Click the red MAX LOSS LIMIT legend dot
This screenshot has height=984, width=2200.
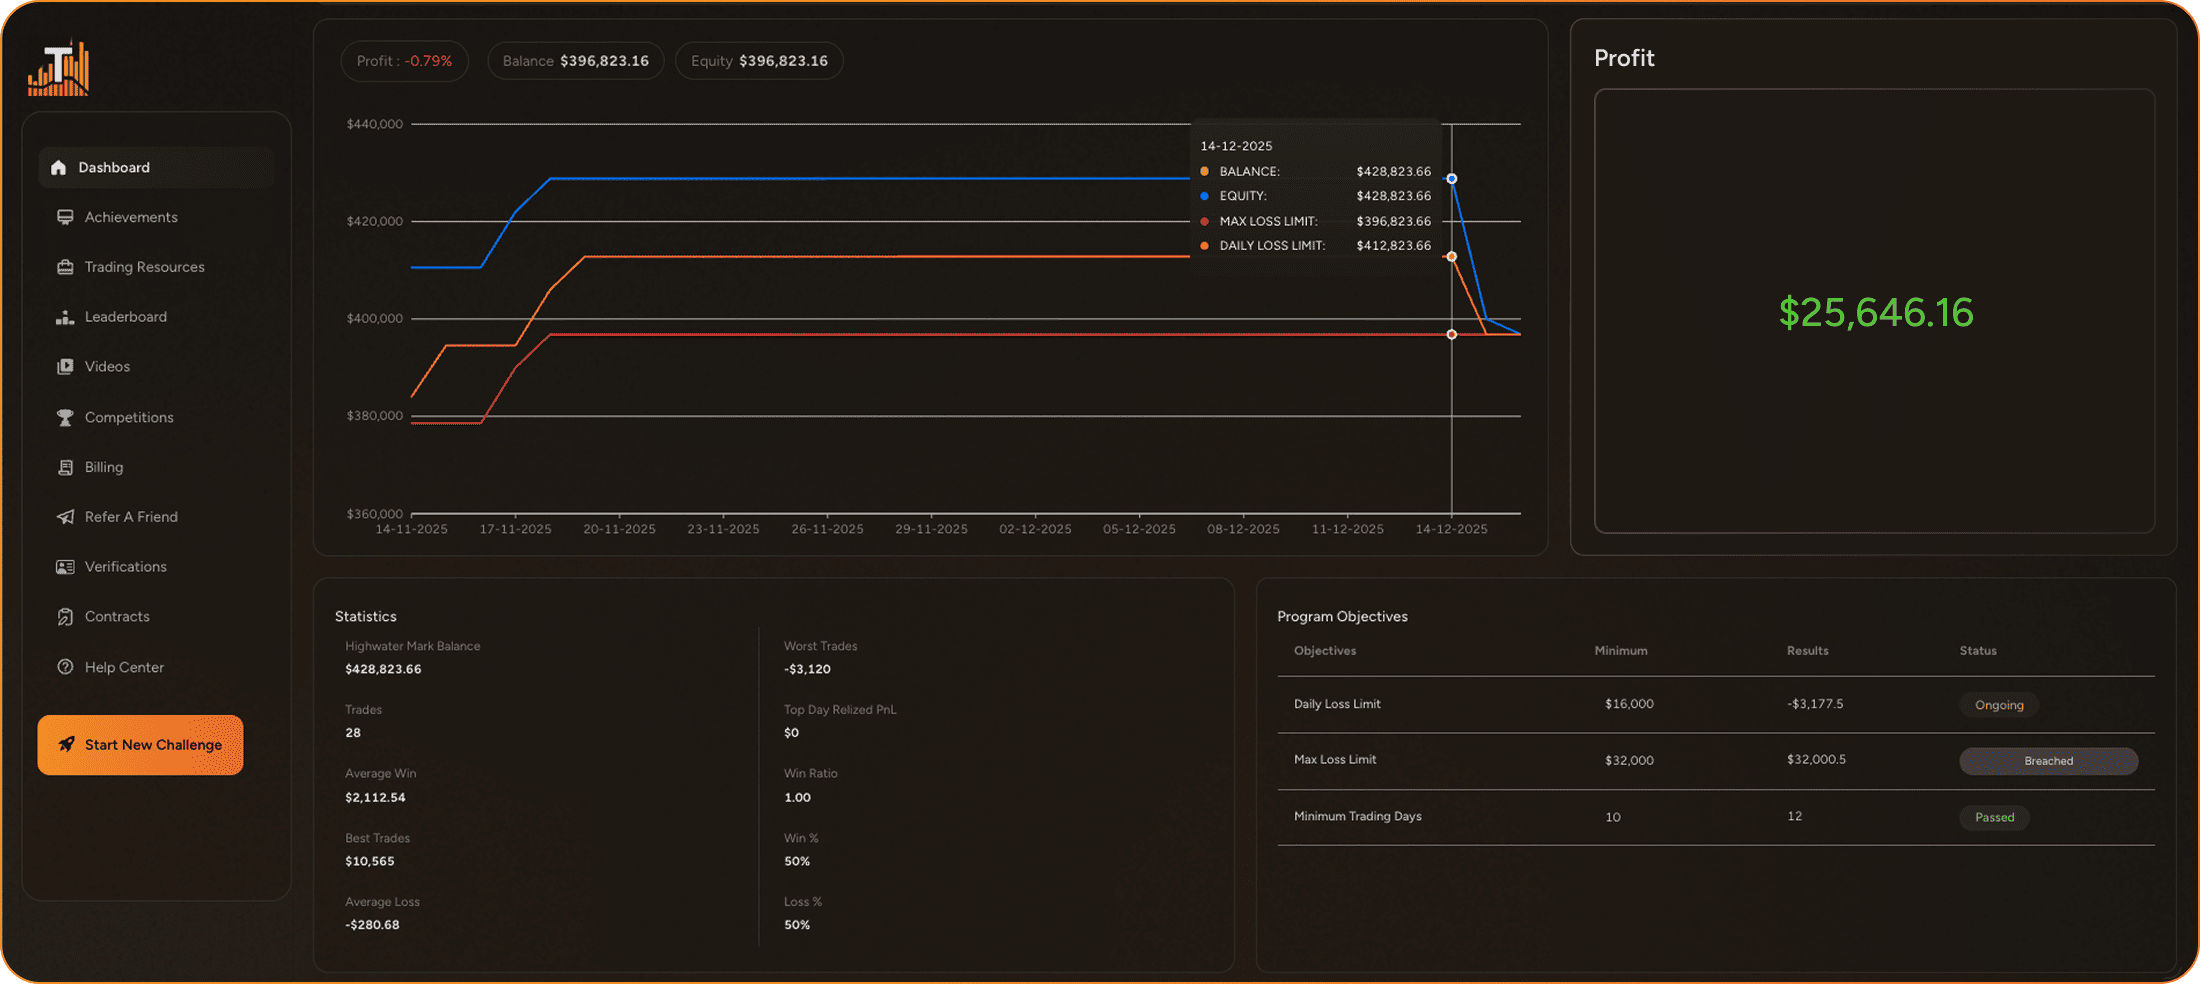1205,221
